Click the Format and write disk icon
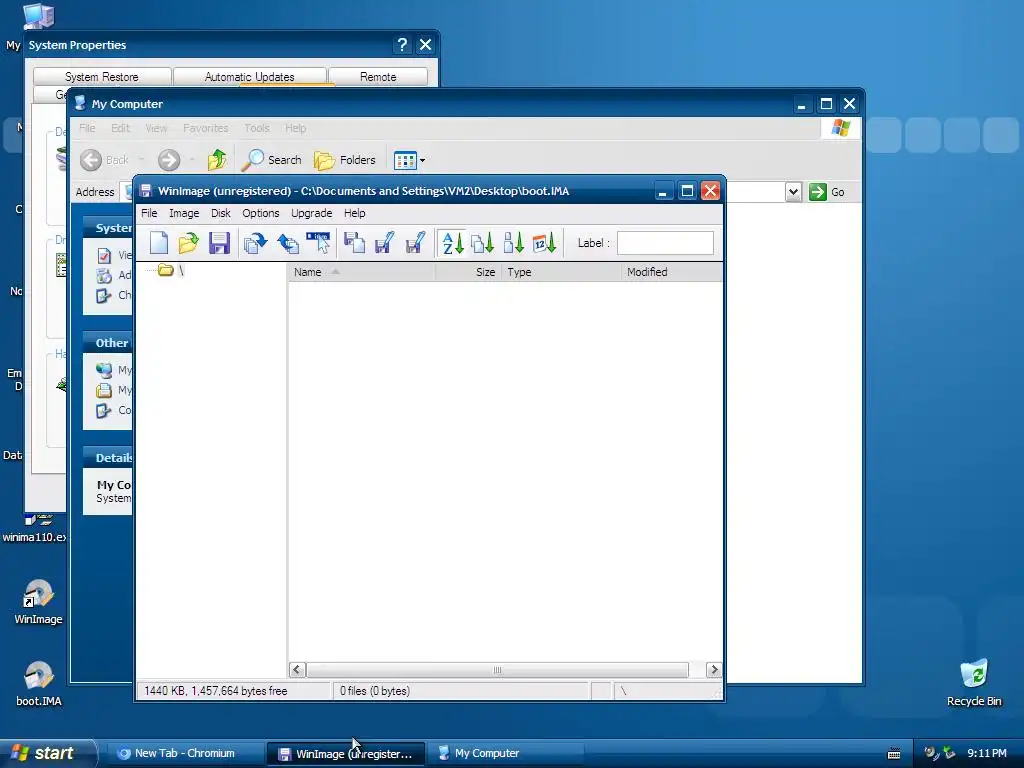 pyautogui.click(x=415, y=243)
